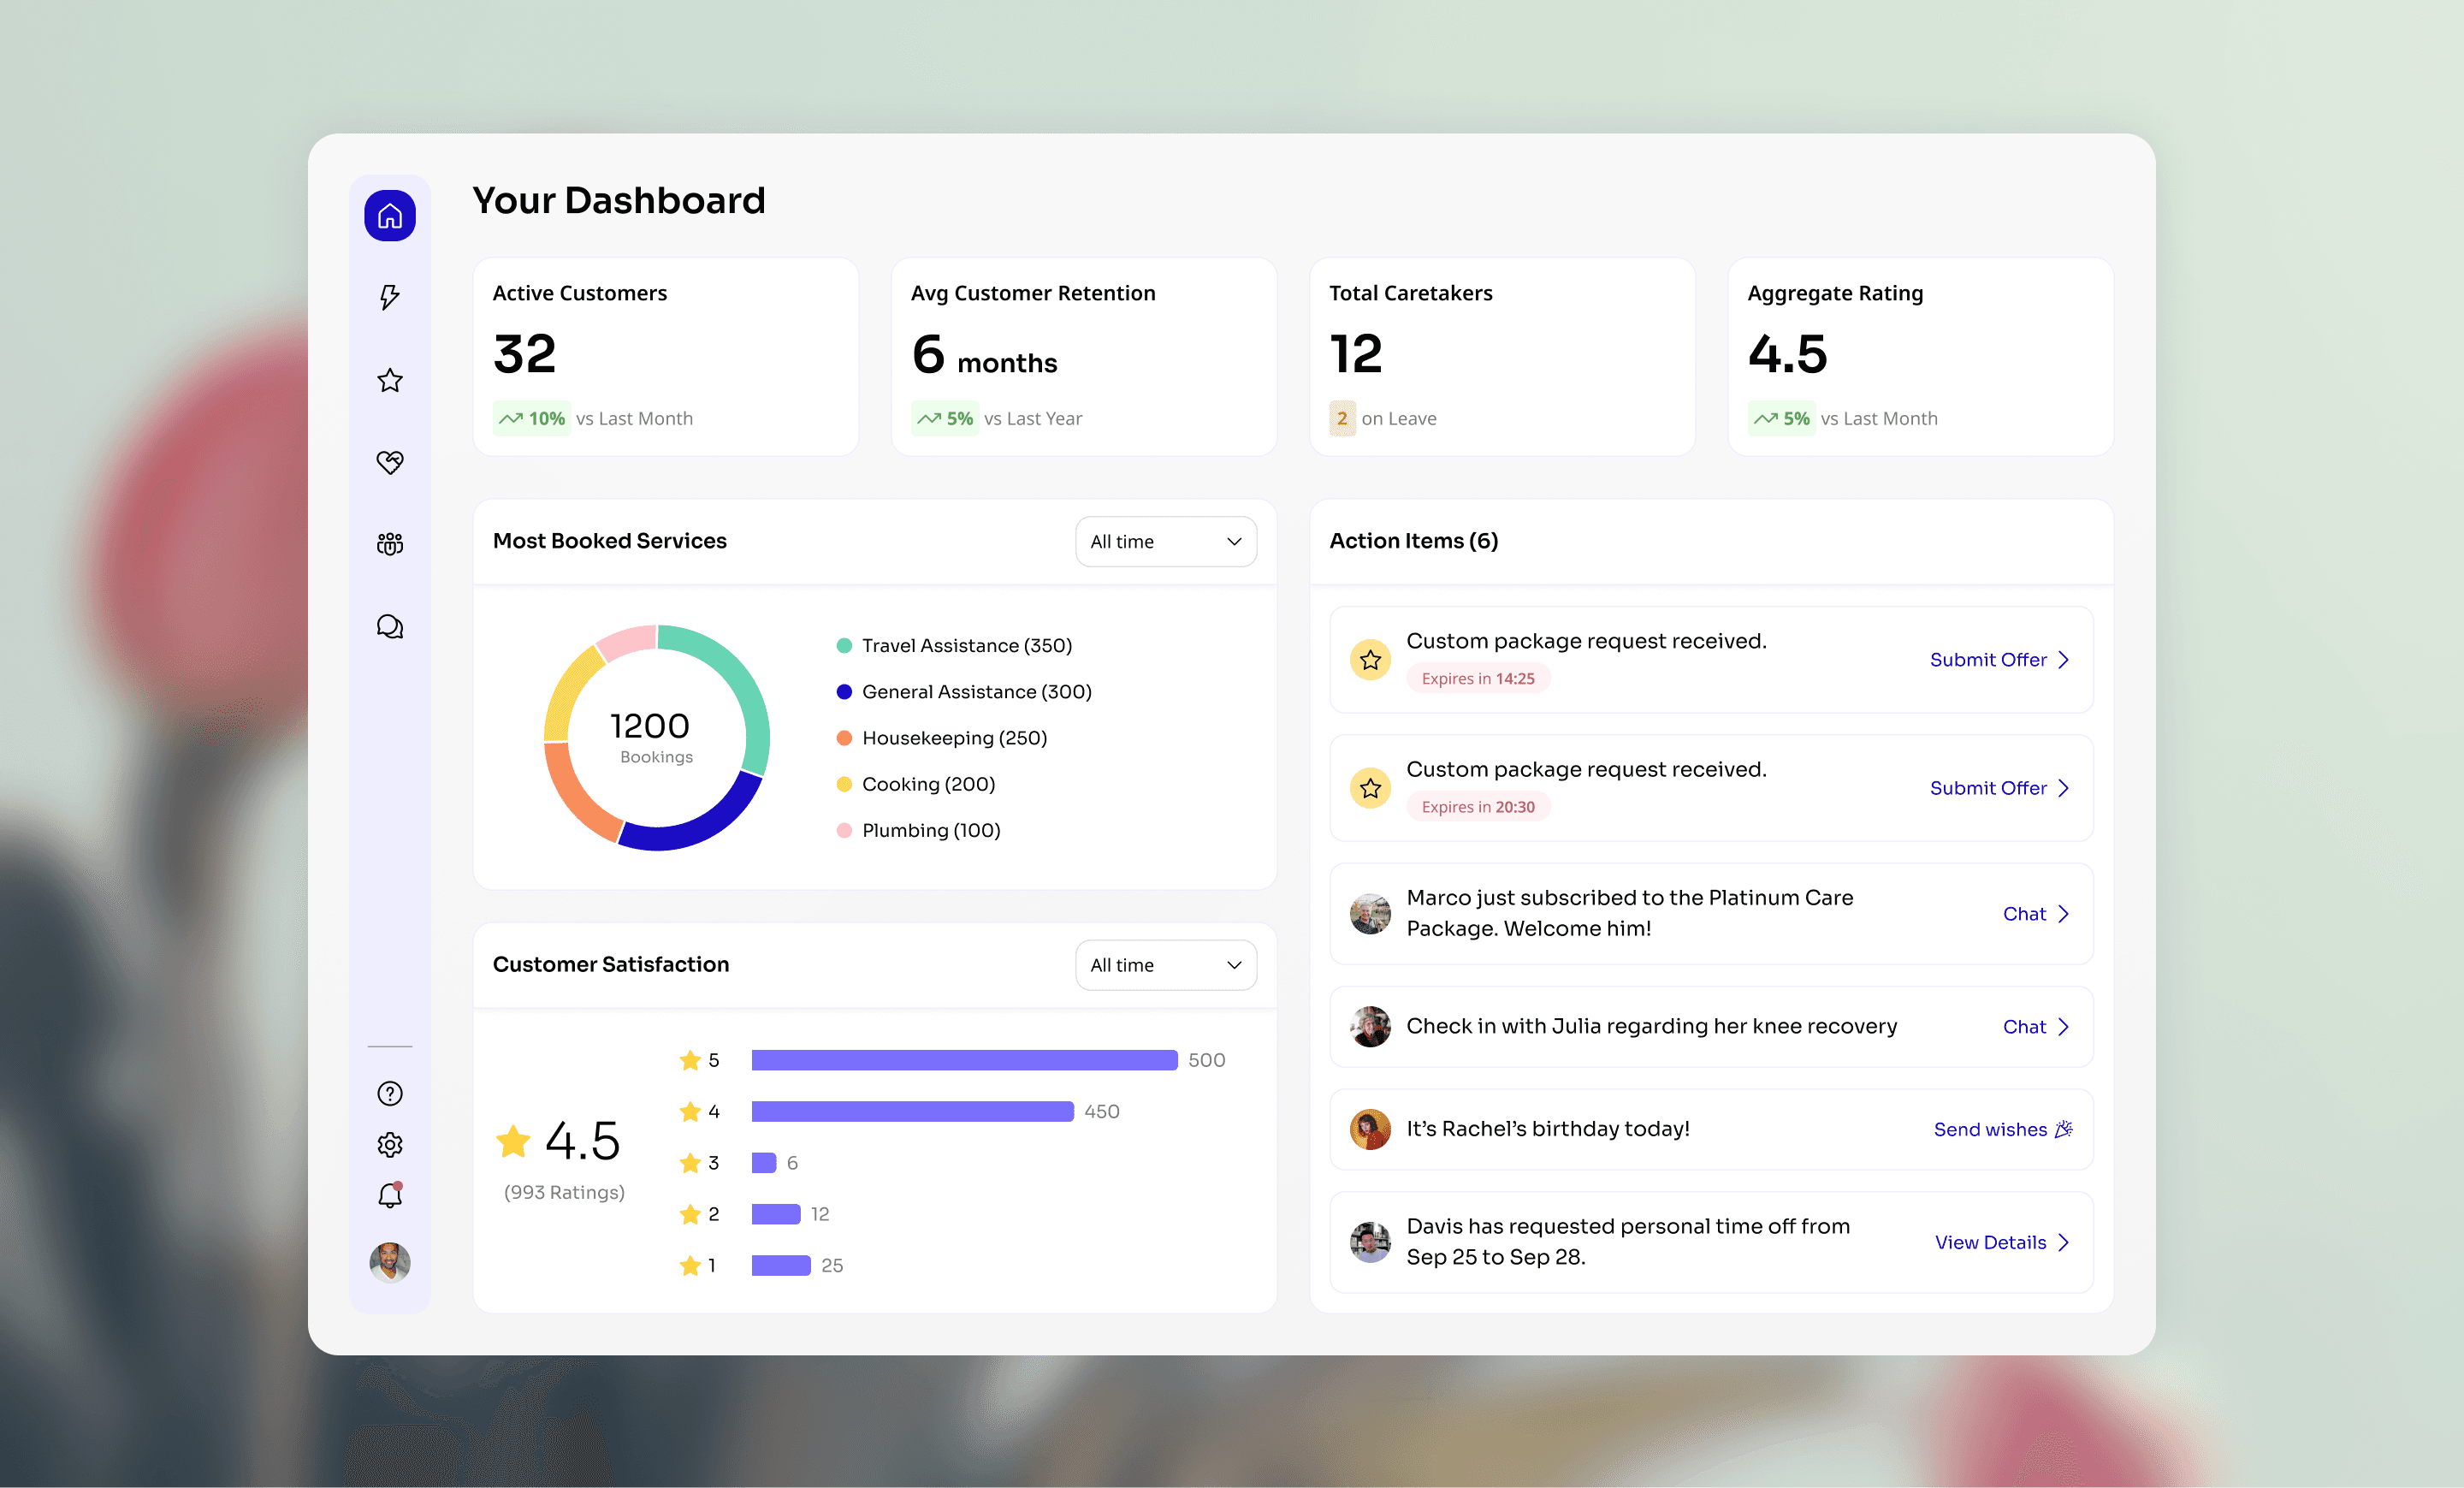Open the star sidebar icon

pyautogui.click(x=390, y=380)
